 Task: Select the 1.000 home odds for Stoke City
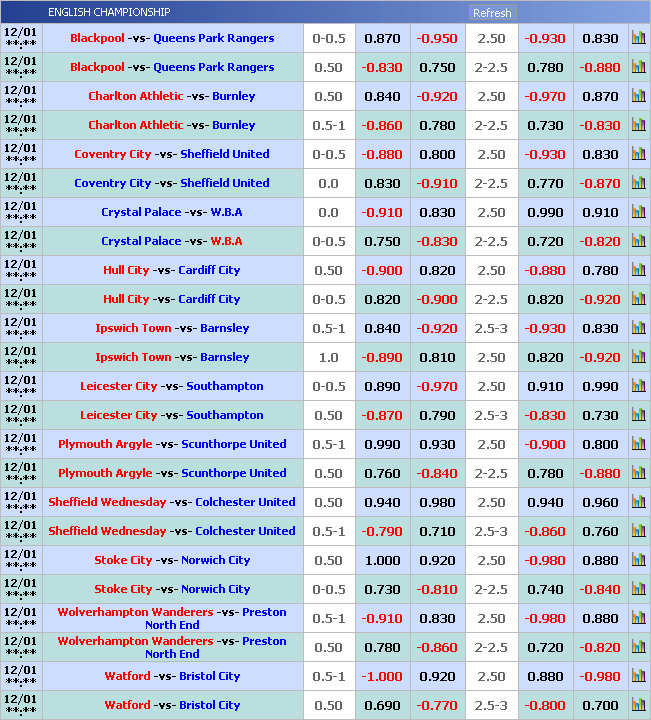pyautogui.click(x=382, y=560)
